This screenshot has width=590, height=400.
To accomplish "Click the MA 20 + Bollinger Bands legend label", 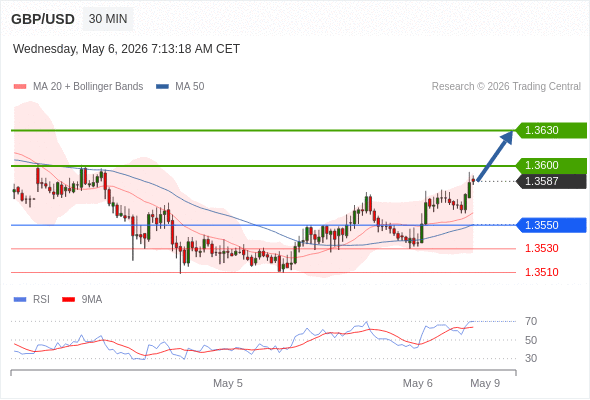I will point(88,87).
